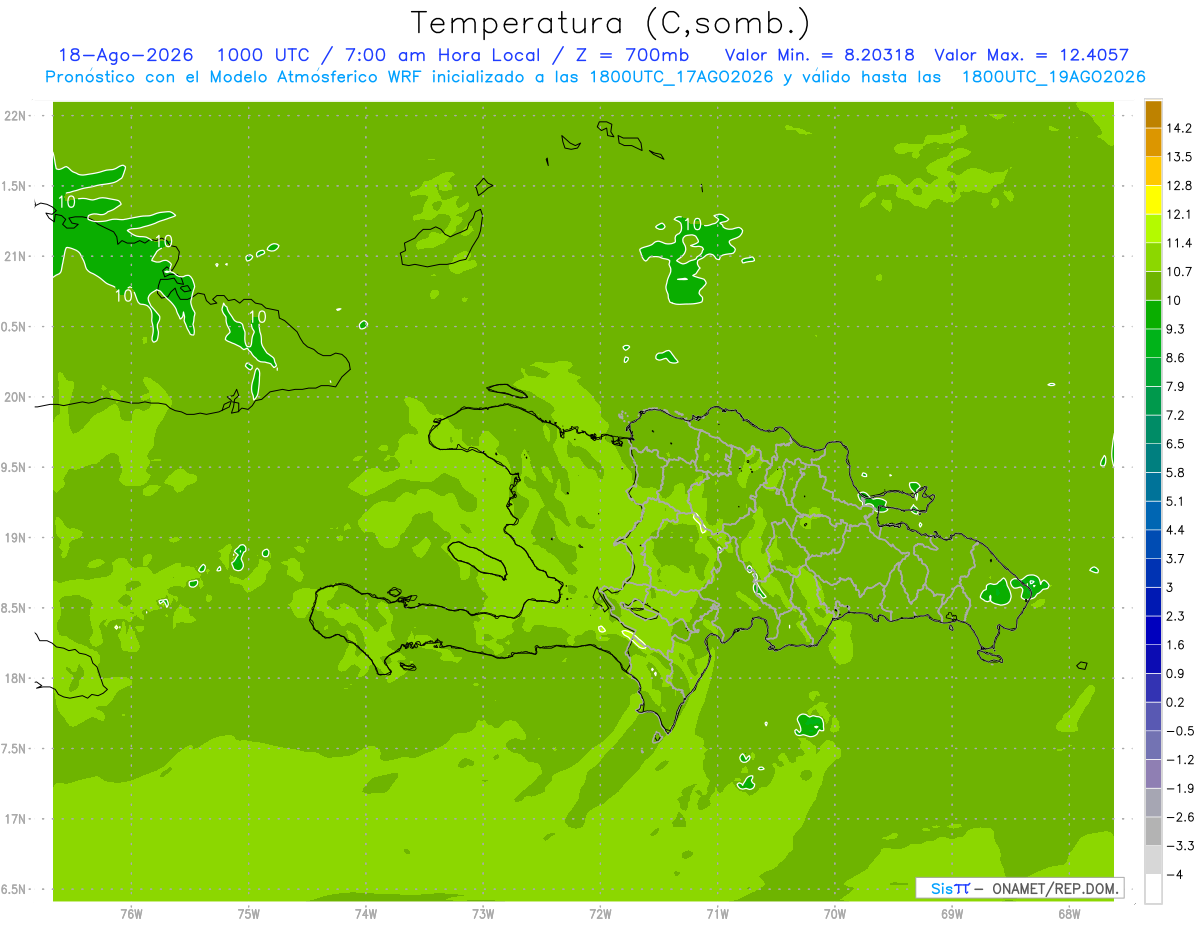Click the '72W' longitude label
The image size is (1200, 927).
click(x=600, y=913)
